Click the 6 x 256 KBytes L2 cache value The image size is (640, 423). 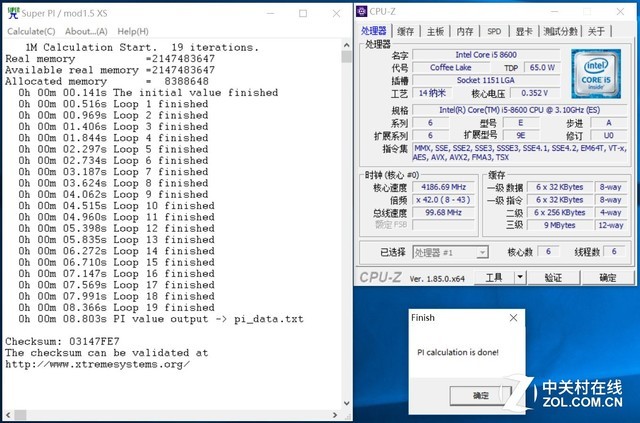point(560,212)
